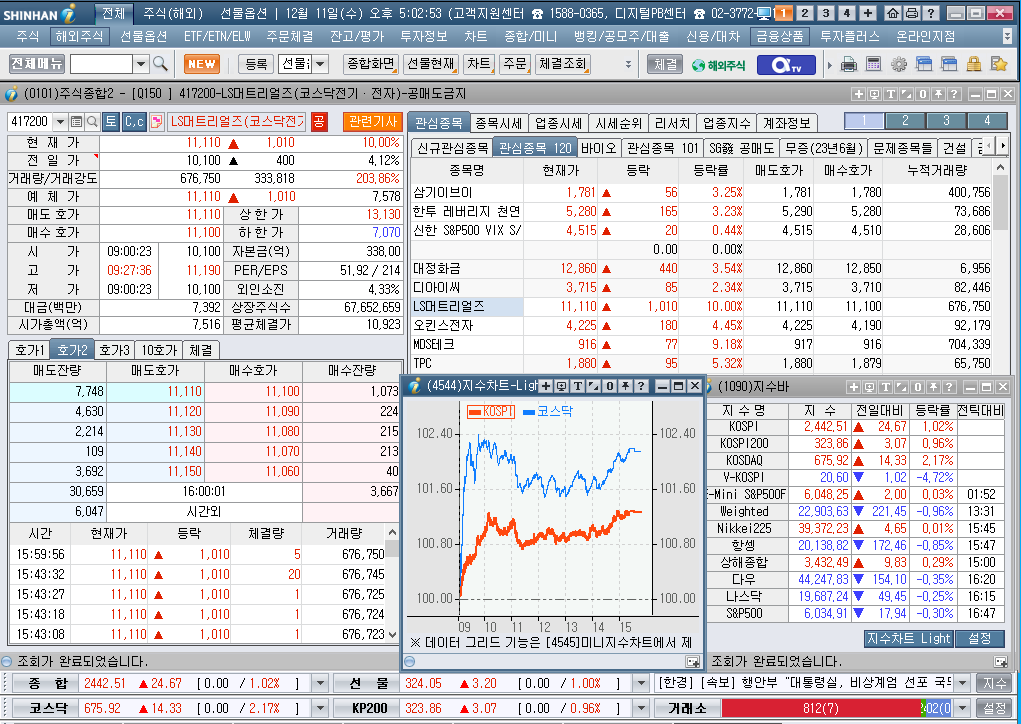Click the red 812(7) 거래소 bar
This screenshot has height=724, width=1021.
[x=820, y=708]
